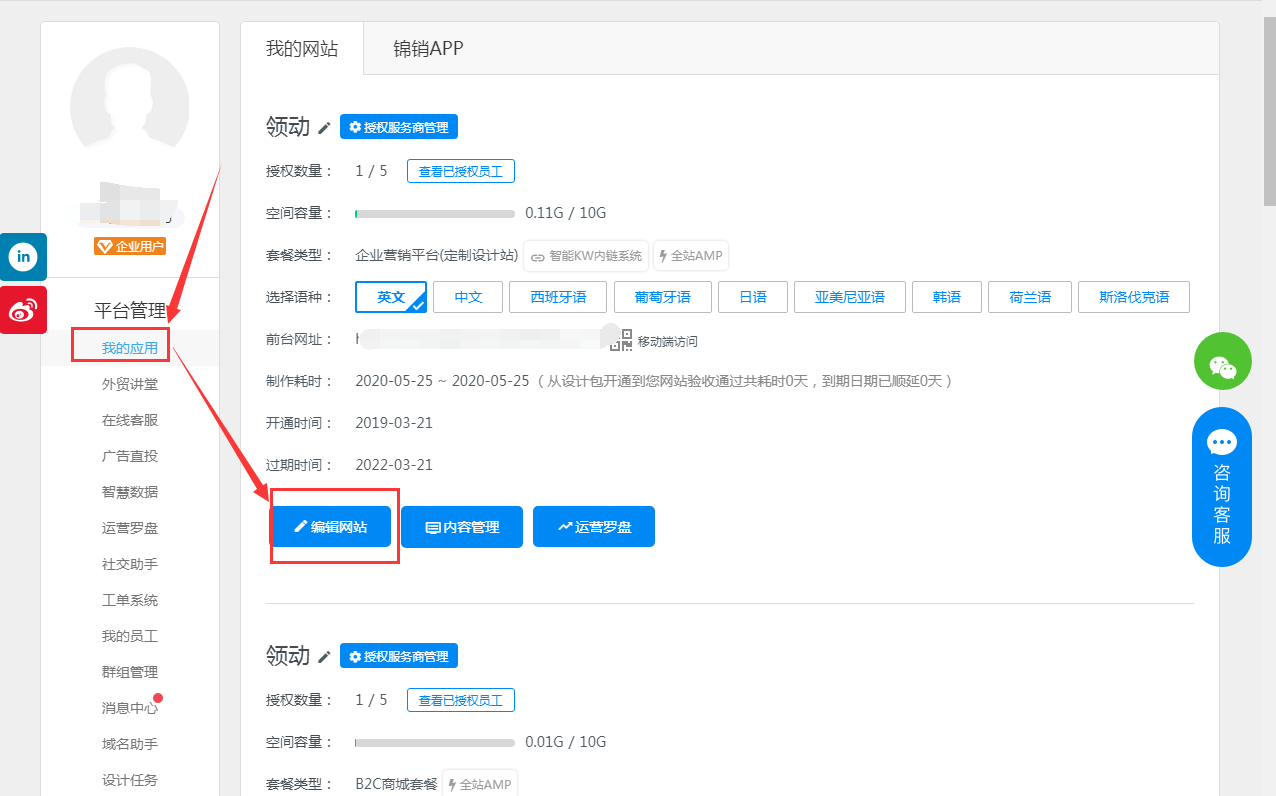The image size is (1276, 796).
Task: Open 消息中心 with the red notification dot
Action: (128, 707)
